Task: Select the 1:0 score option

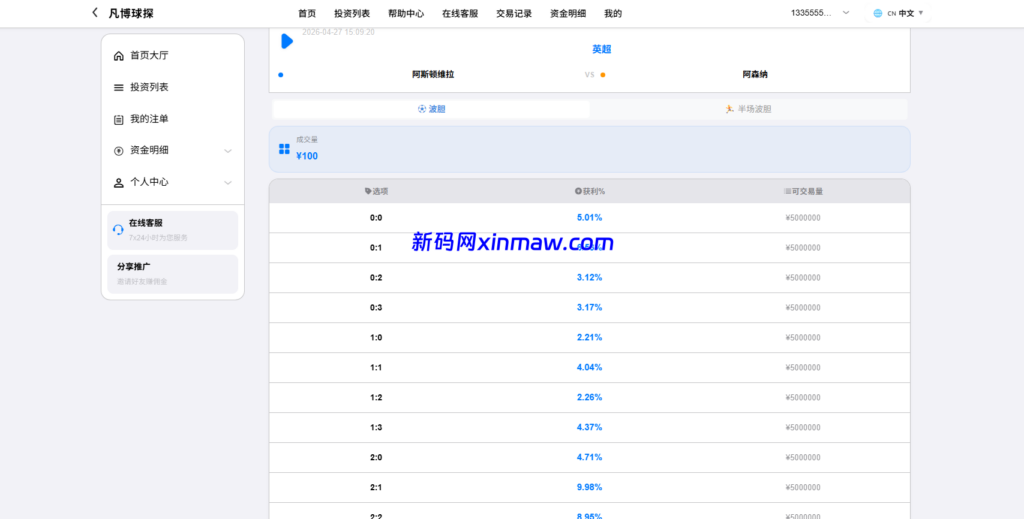Action: tap(376, 338)
